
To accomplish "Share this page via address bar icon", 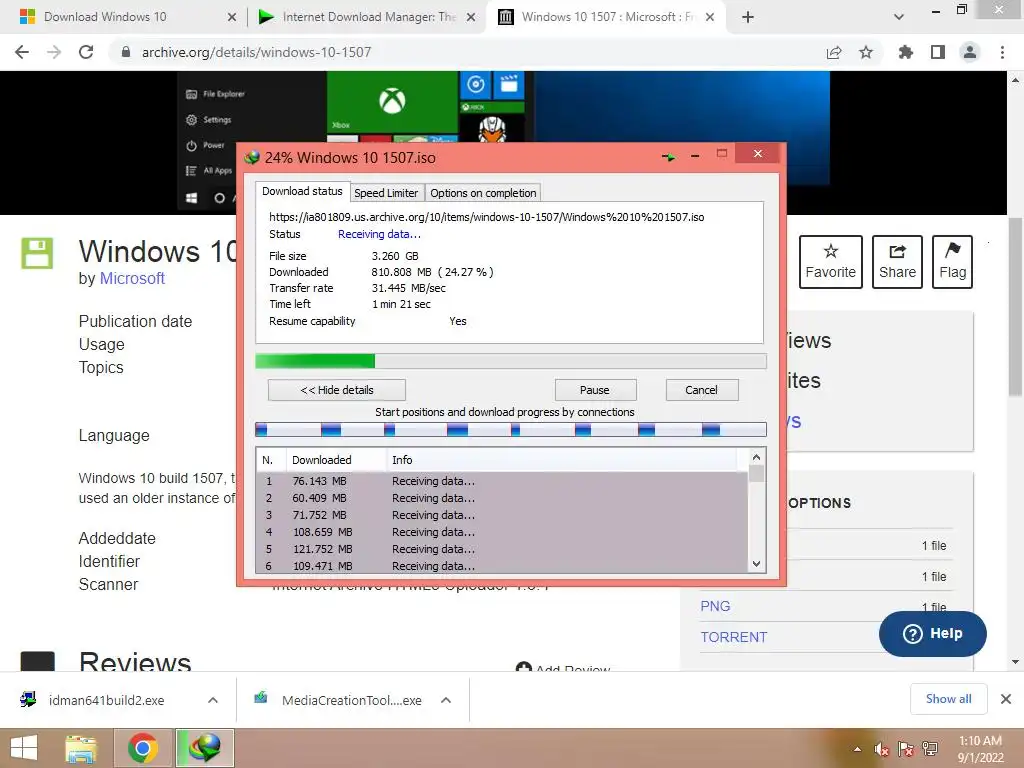I will click(834, 52).
